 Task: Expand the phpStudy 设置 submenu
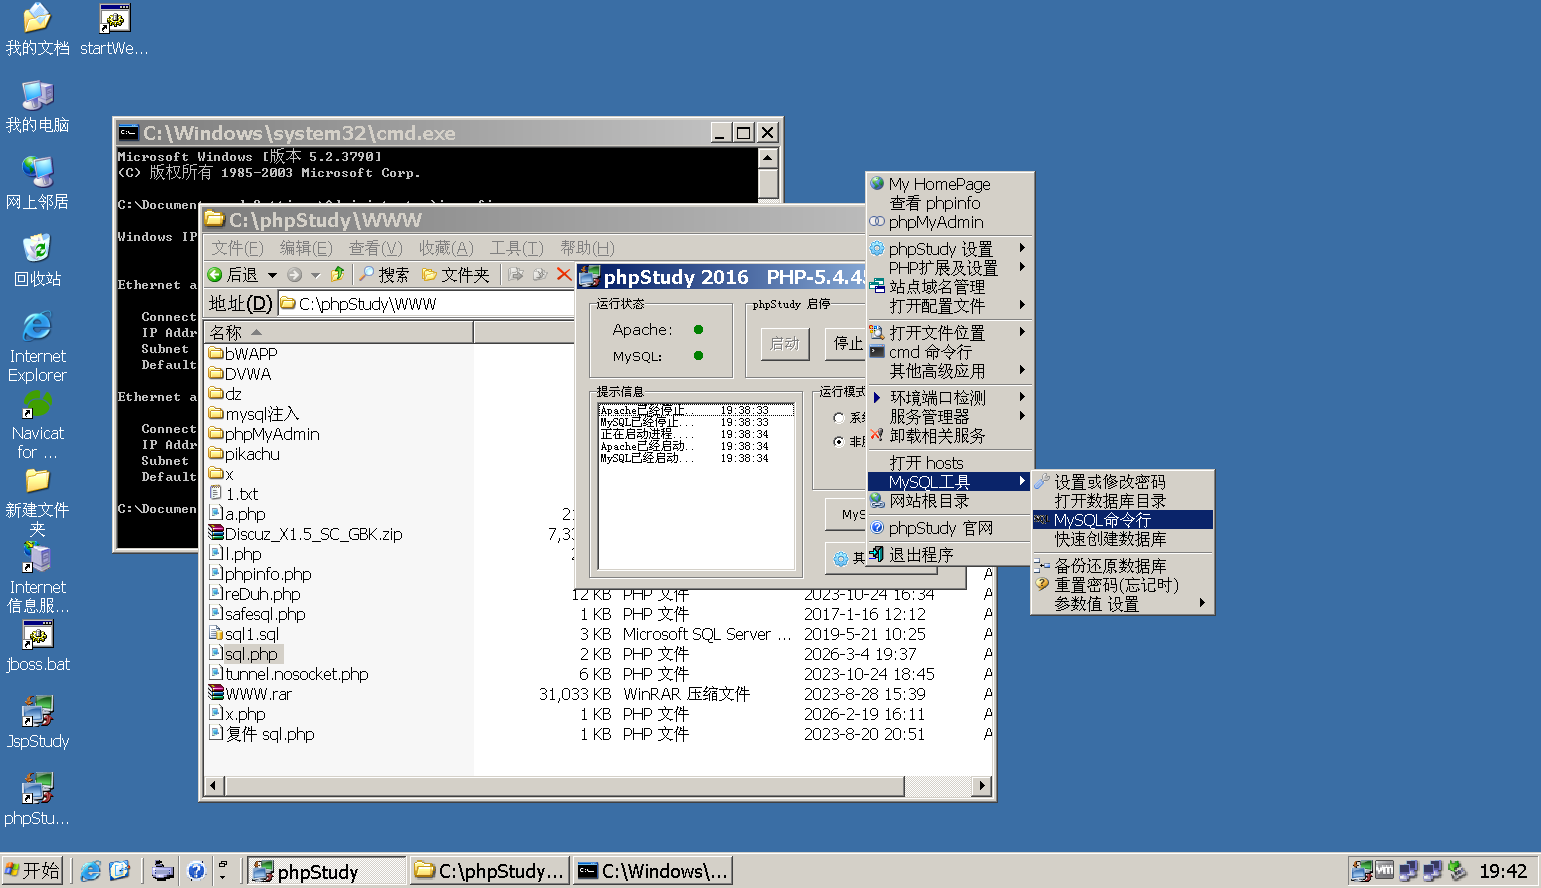click(x=949, y=249)
